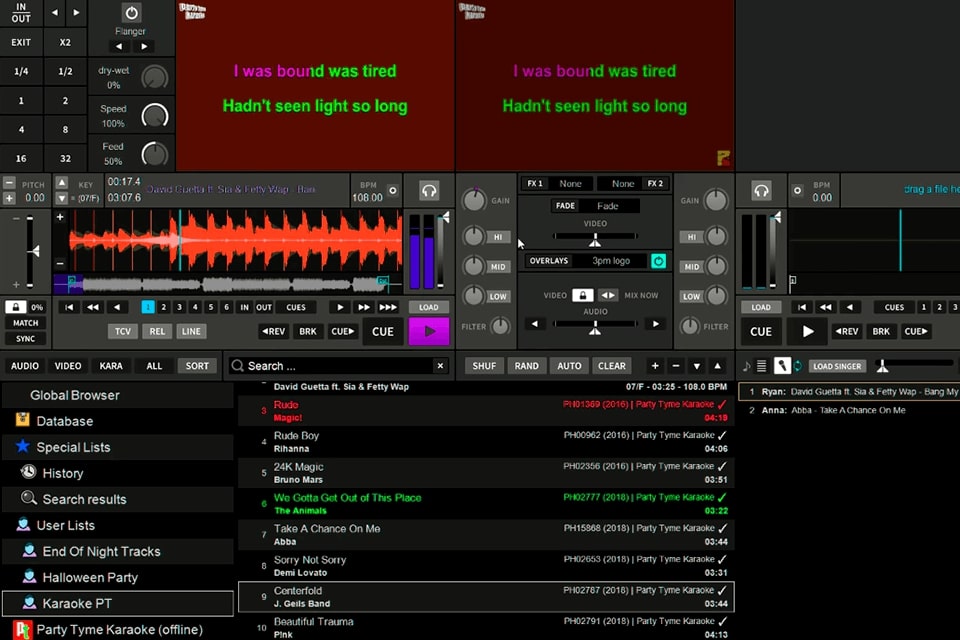
Task: Click the music note view icon
Action: click(x=746, y=366)
